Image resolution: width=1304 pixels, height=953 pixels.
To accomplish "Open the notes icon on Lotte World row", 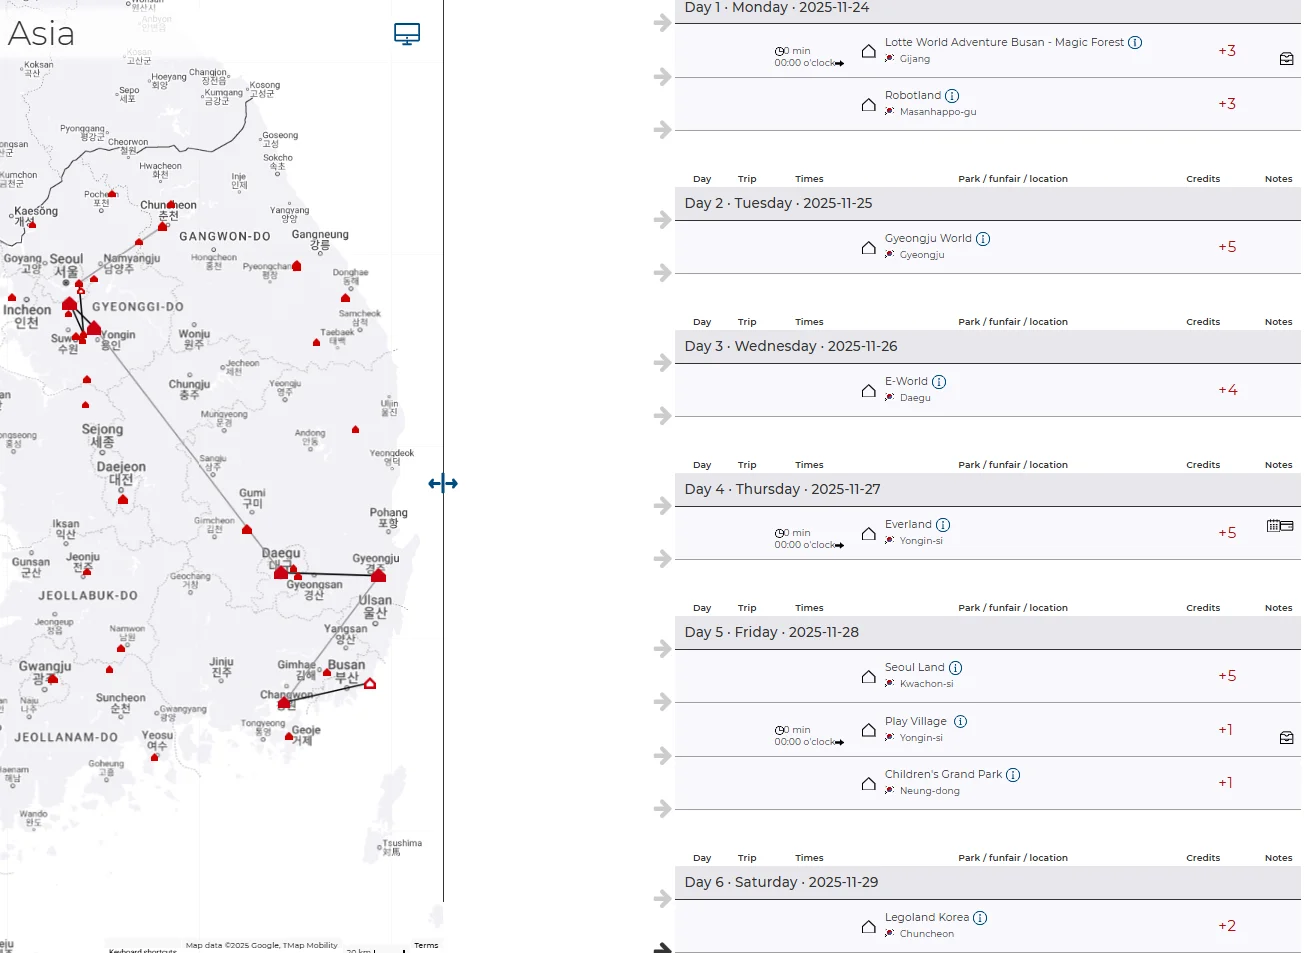I will click(x=1286, y=59).
